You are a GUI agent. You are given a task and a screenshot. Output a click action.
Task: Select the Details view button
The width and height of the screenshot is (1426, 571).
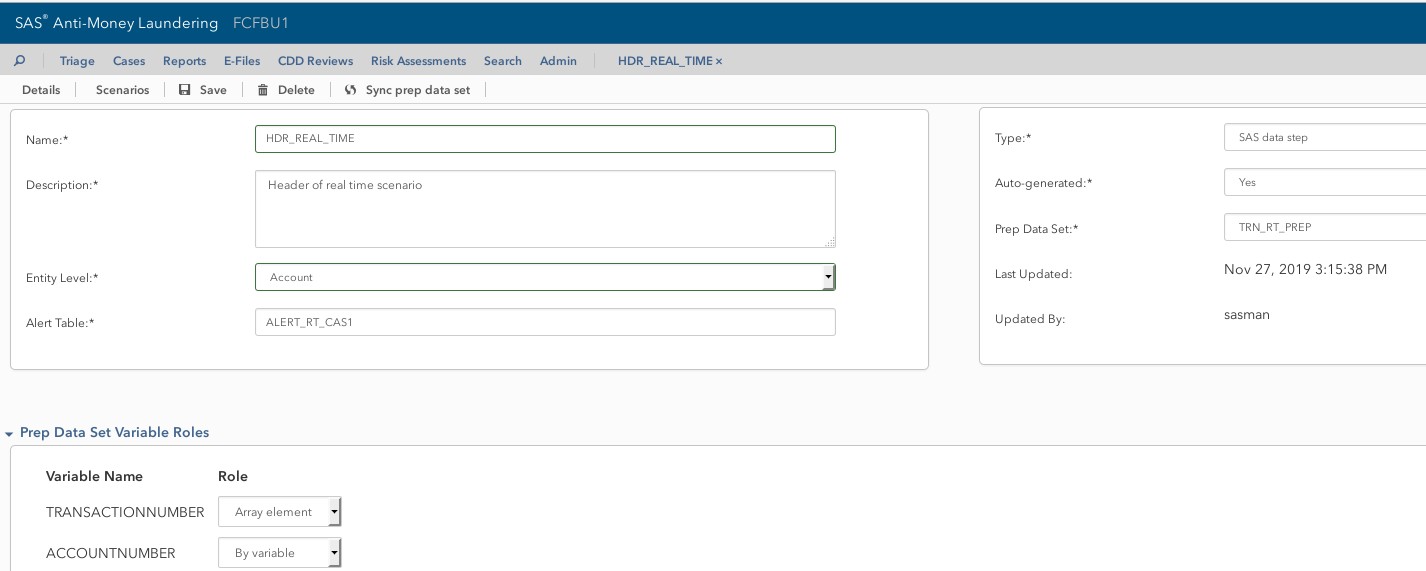click(x=41, y=90)
